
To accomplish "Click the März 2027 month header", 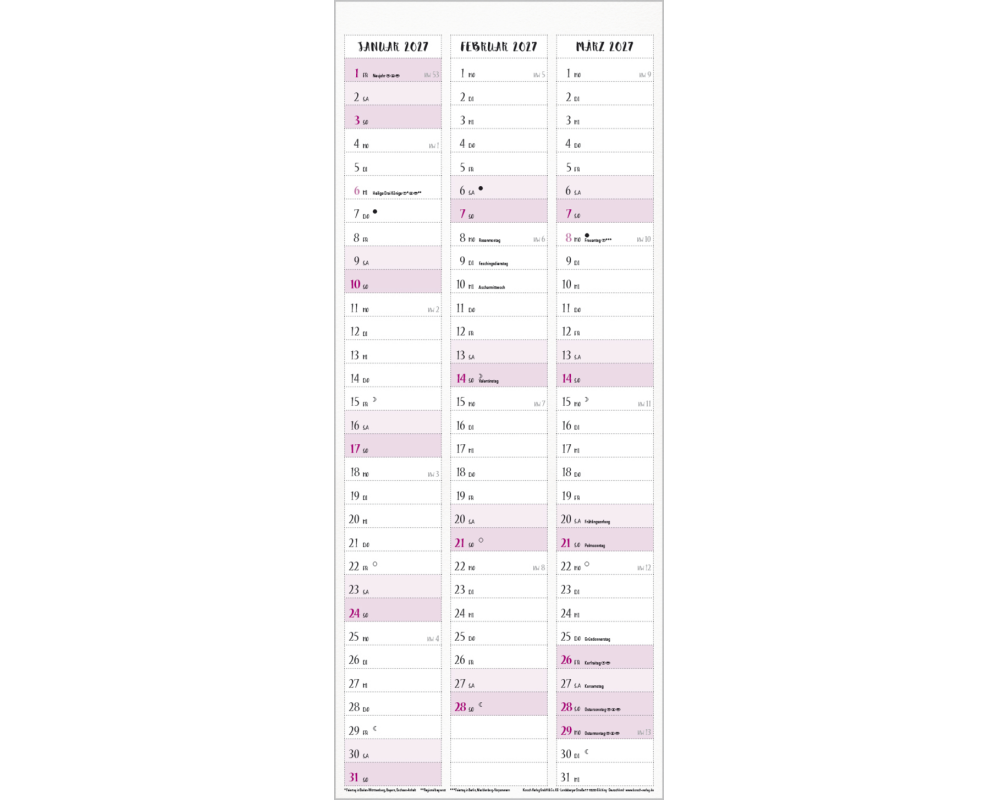I will pyautogui.click(x=605, y=46).
